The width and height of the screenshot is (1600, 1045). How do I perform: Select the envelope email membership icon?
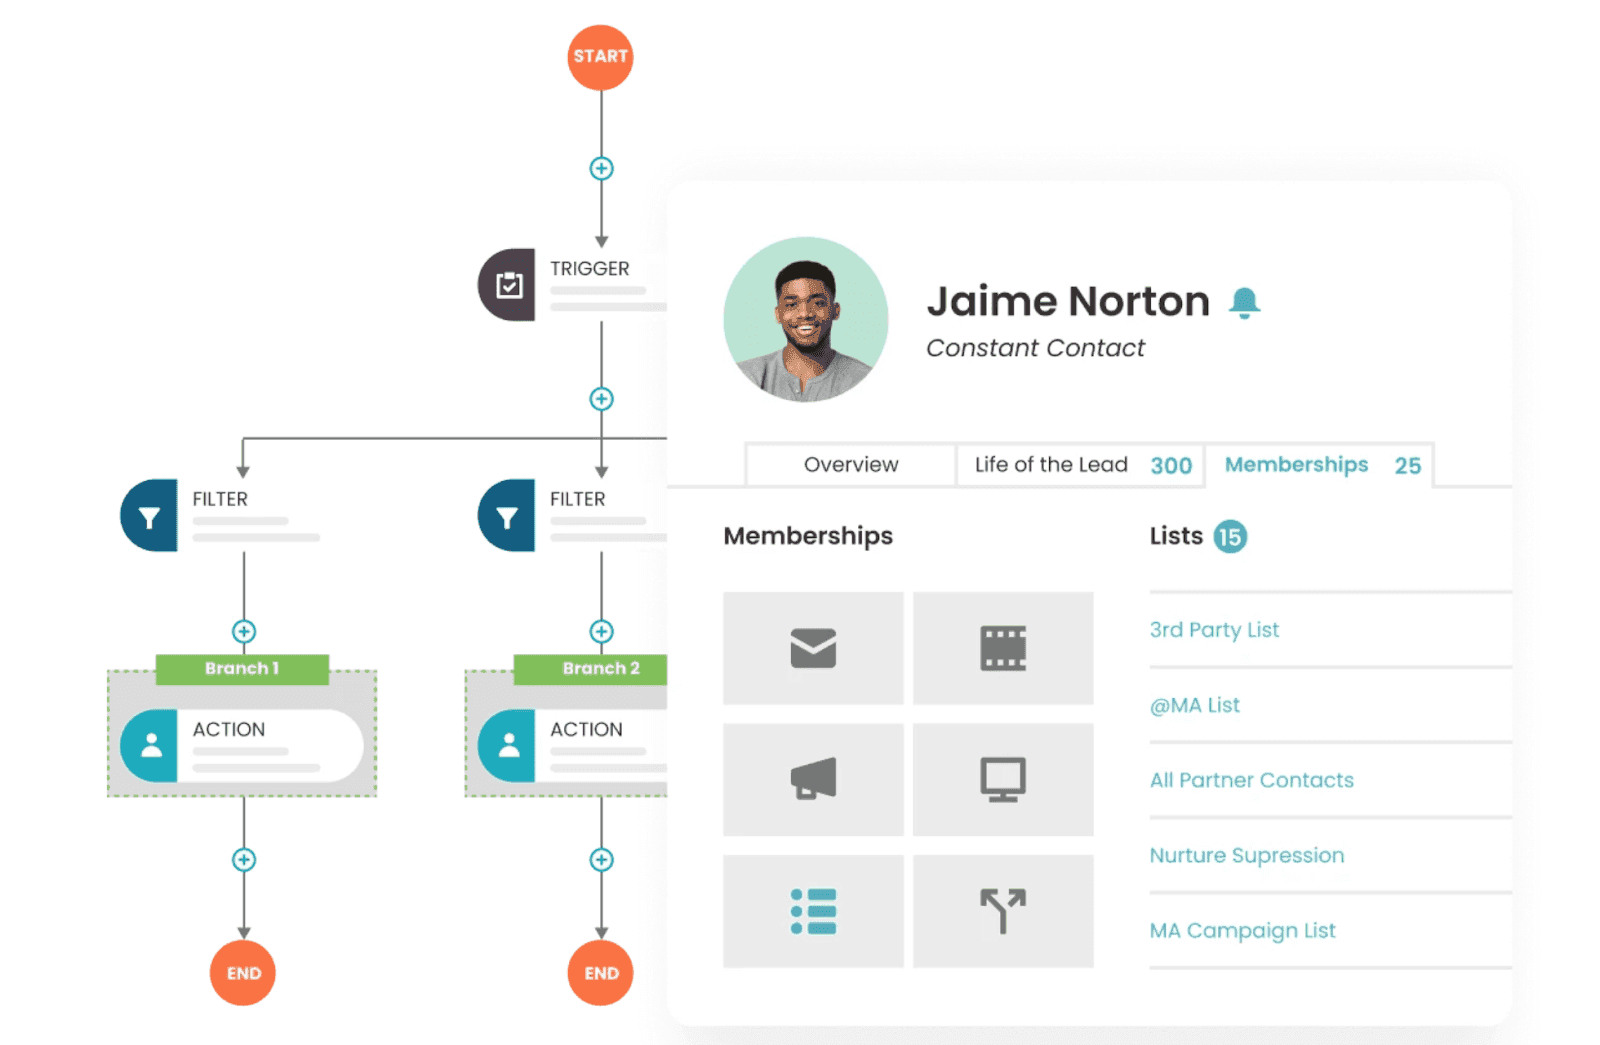pos(812,648)
